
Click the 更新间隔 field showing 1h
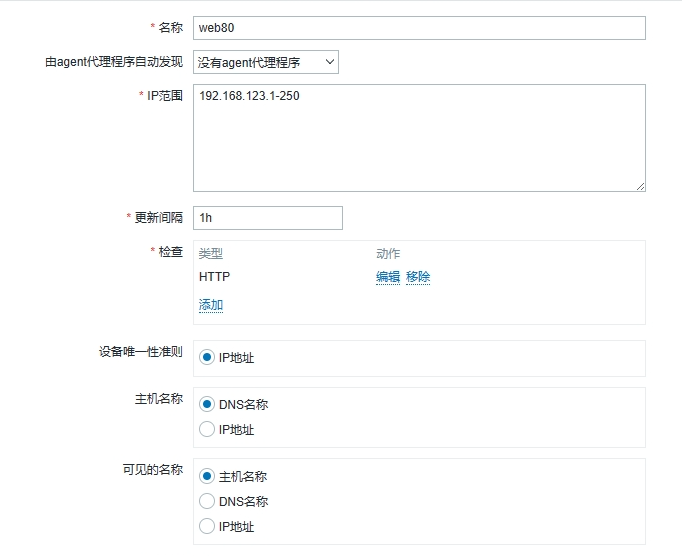click(x=267, y=218)
